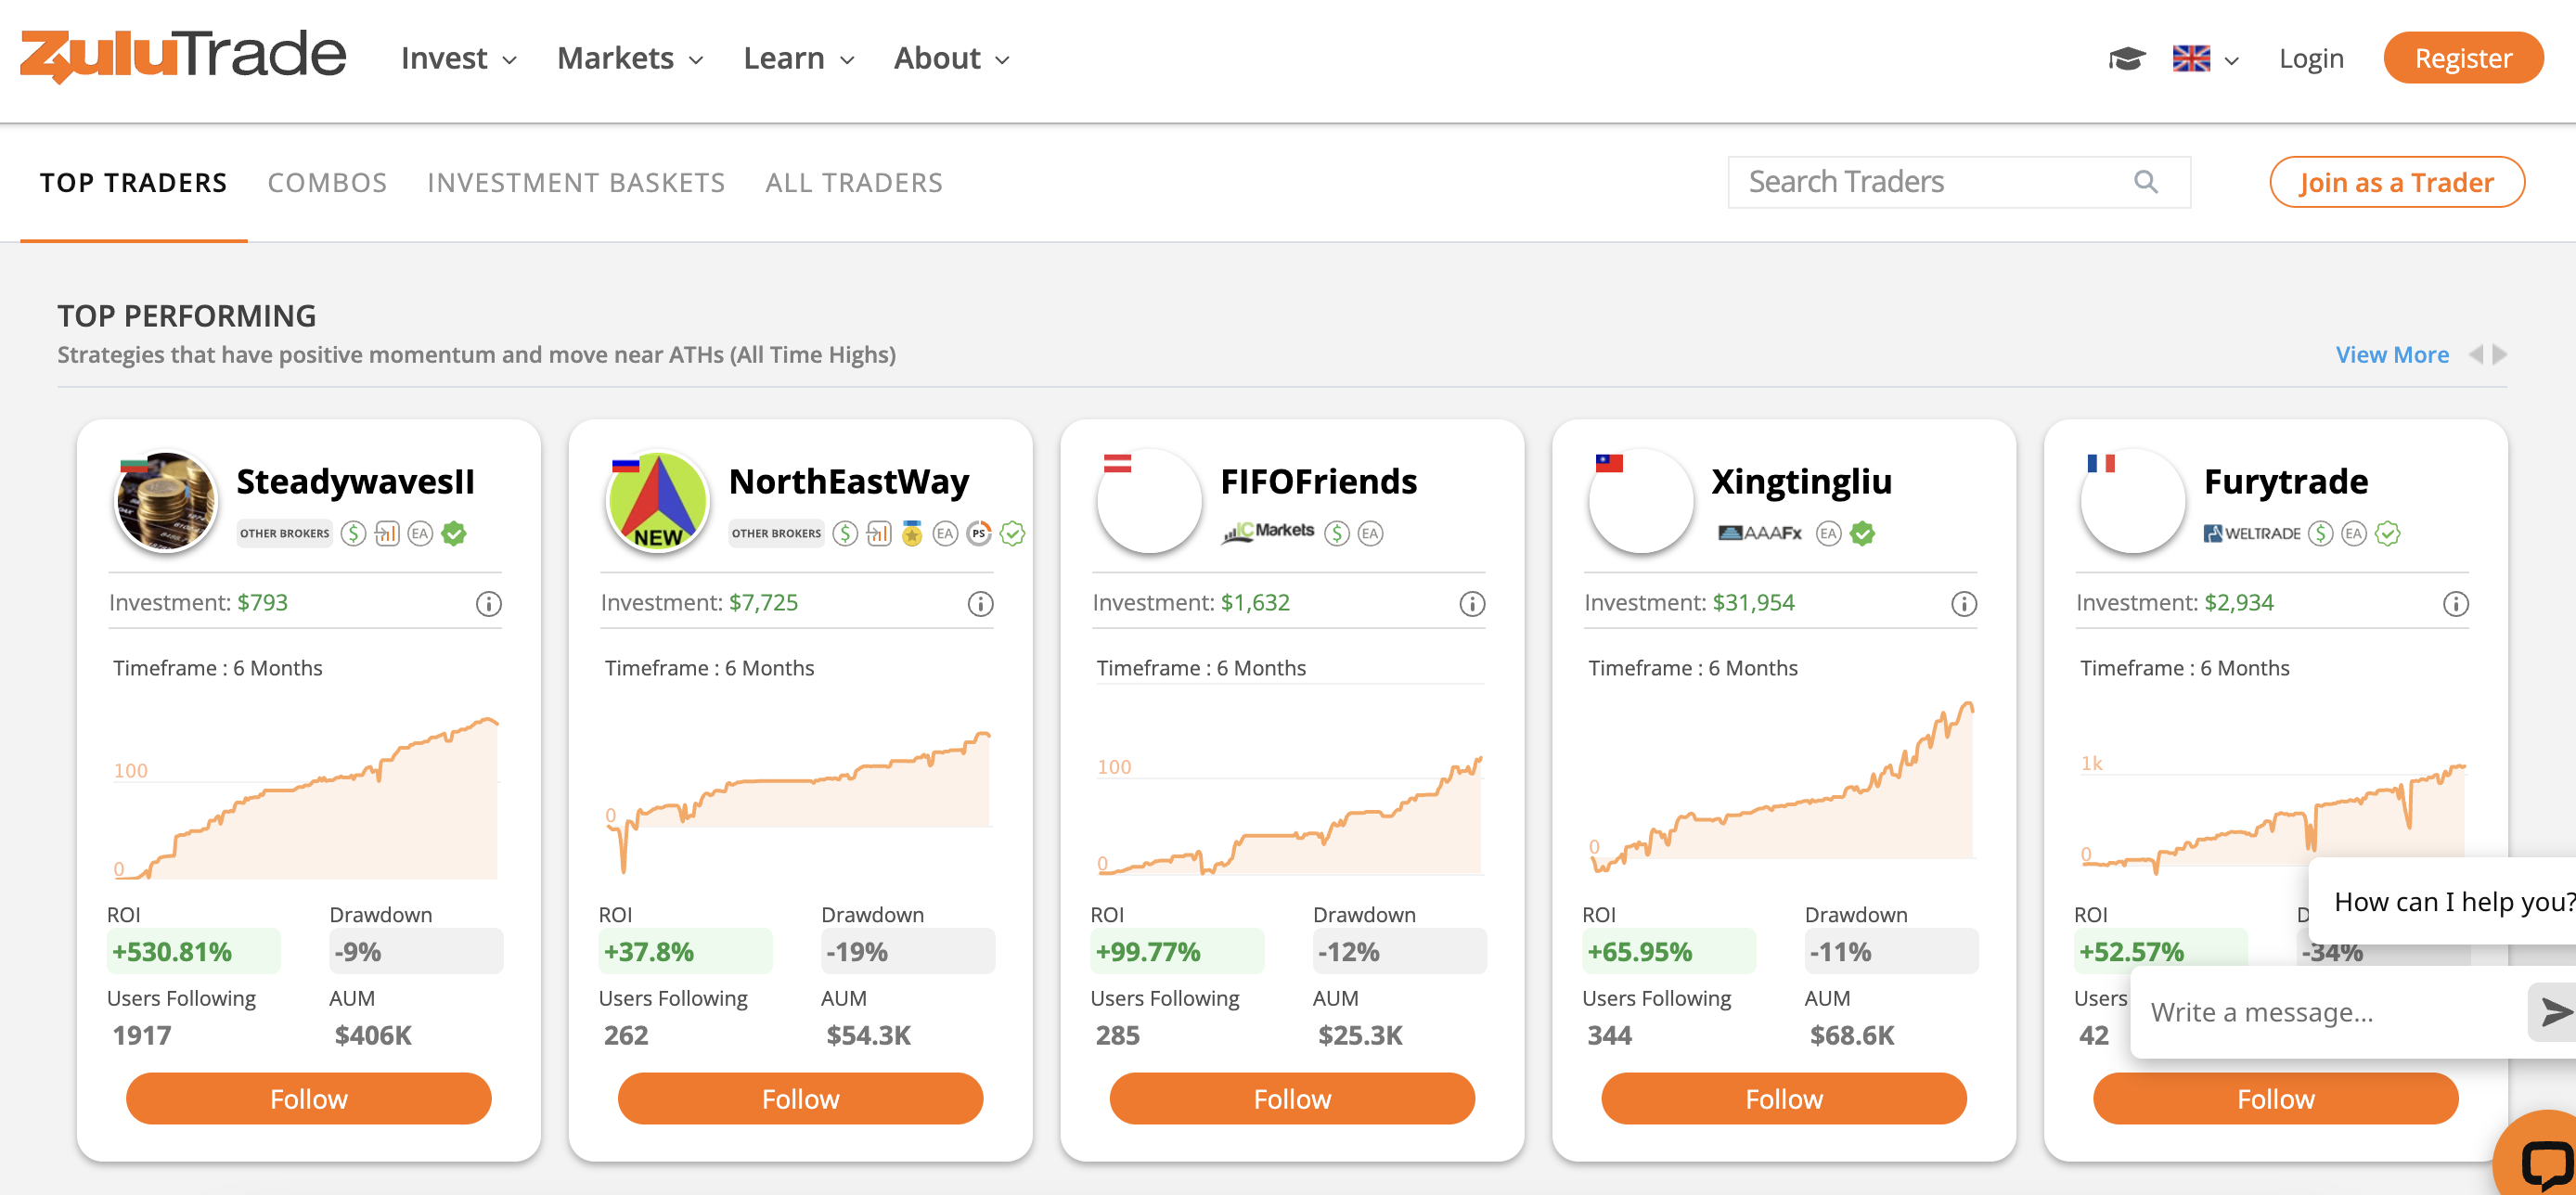Screen dimensions: 2576x1195
Task: Click Furytrade dollar sign badge
Action: point(2320,533)
